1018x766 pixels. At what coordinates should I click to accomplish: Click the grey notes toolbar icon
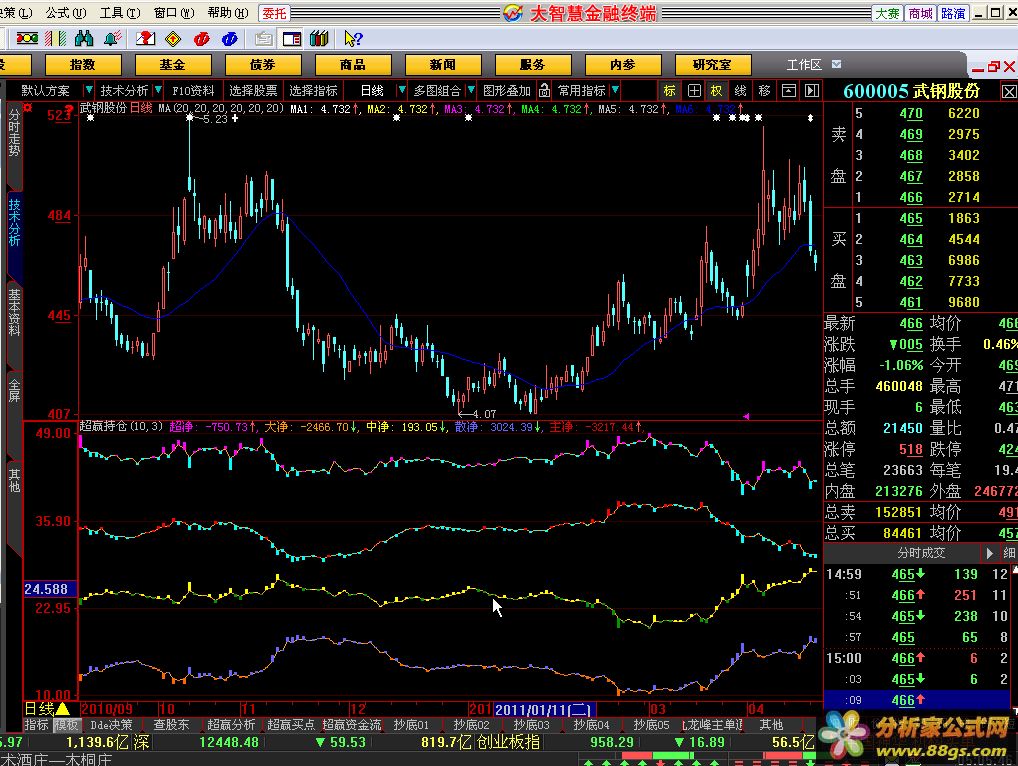[264, 39]
